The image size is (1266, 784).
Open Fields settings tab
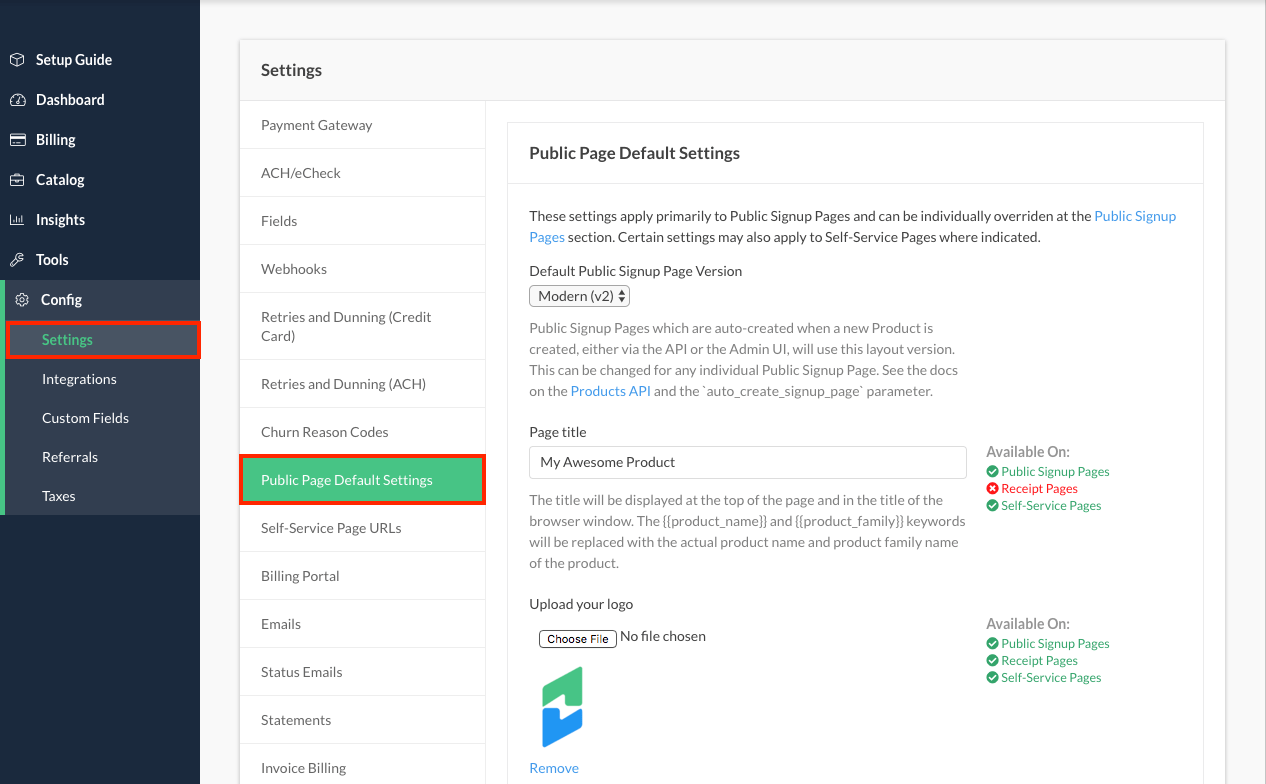[x=362, y=221]
